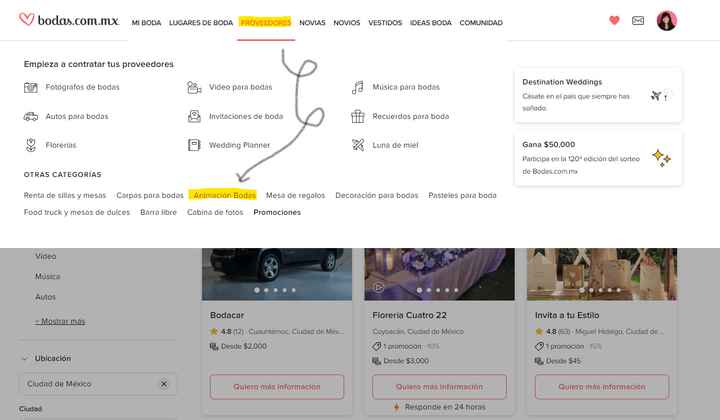Request more information from Bodacar
Image resolution: width=720 pixels, height=420 pixels.
277,386
